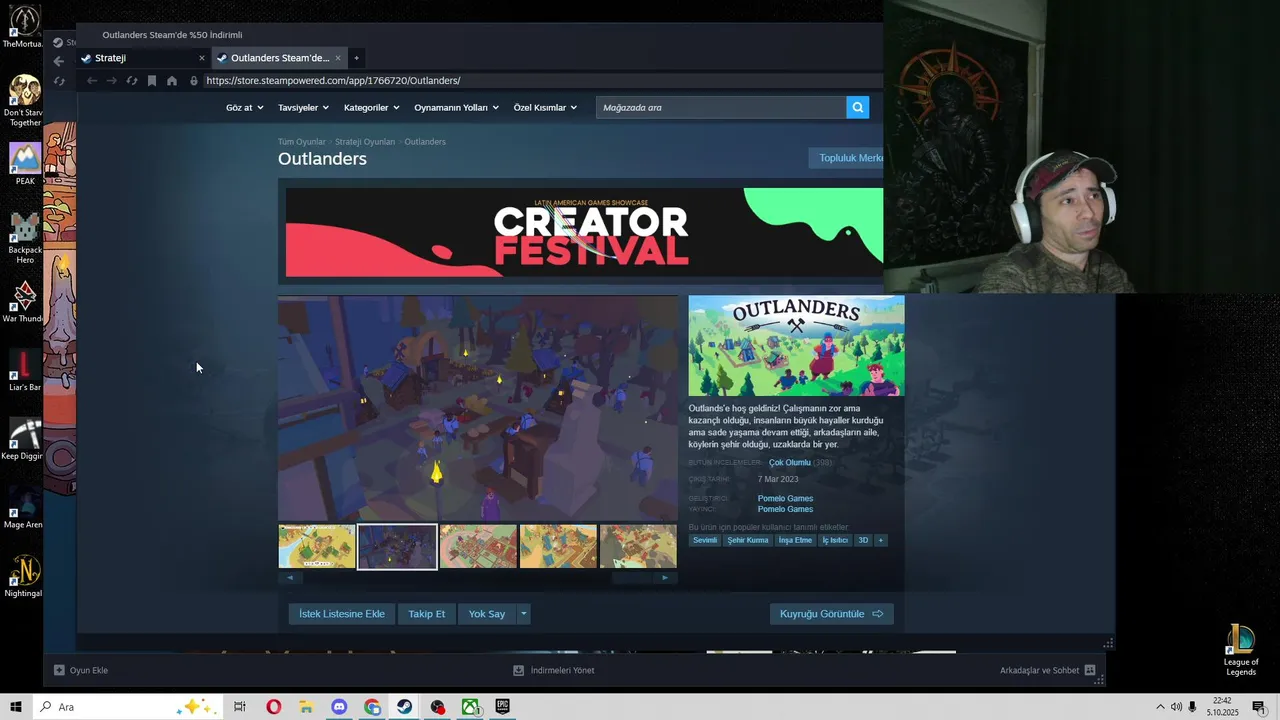The image size is (1280, 720).
Task: Expand the Özel Kısımlar menu
Action: [x=545, y=107]
